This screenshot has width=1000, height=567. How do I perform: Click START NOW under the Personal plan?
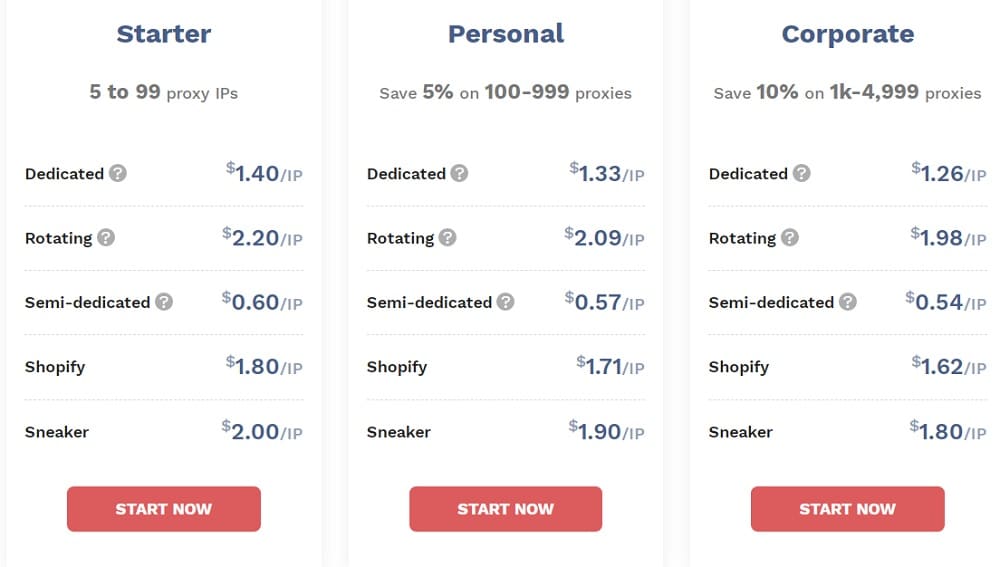click(x=506, y=509)
